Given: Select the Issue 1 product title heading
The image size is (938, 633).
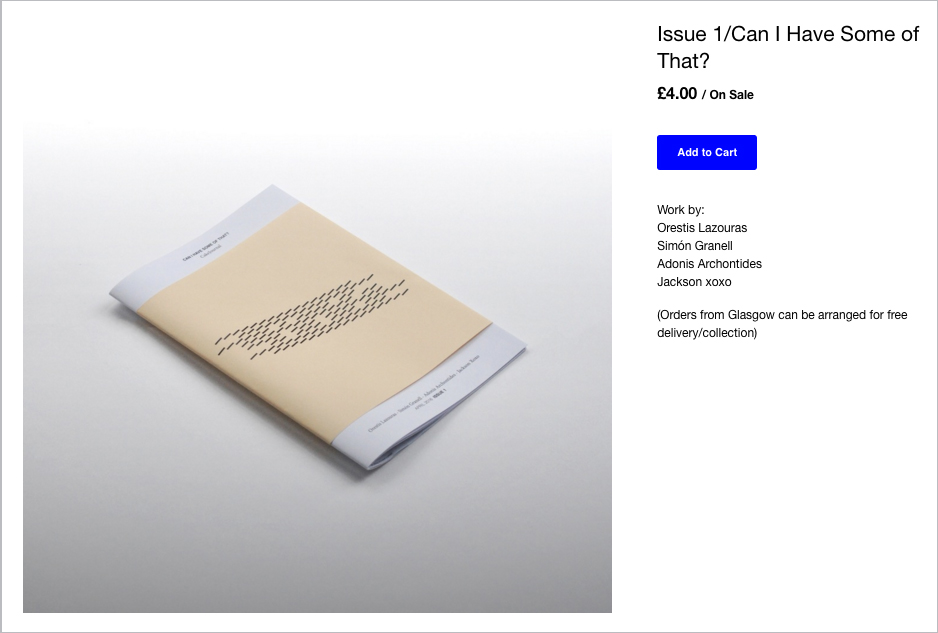Looking at the screenshot, I should coord(788,47).
